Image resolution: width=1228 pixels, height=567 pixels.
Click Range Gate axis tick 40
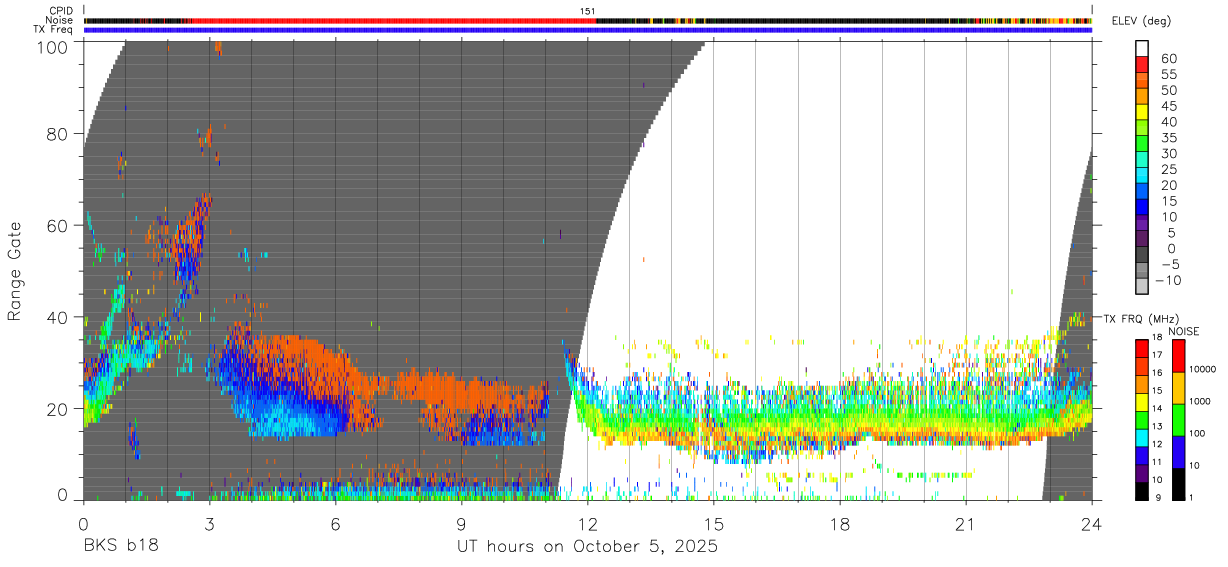point(58,317)
